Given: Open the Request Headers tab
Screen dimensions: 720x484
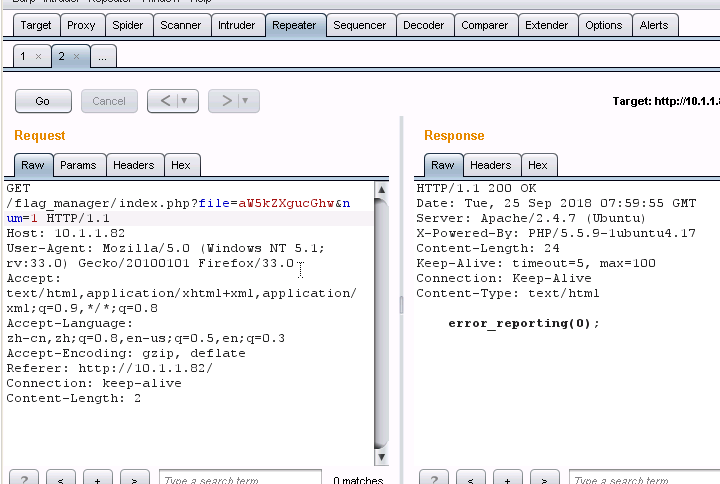Looking at the screenshot, I should click(x=134, y=165).
